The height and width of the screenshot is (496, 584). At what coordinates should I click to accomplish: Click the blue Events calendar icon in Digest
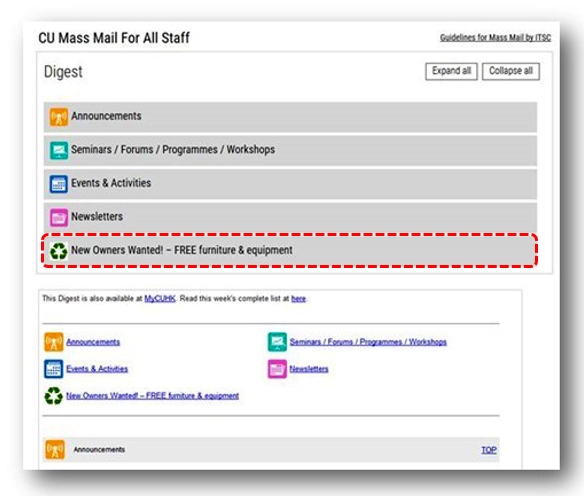pos(59,184)
